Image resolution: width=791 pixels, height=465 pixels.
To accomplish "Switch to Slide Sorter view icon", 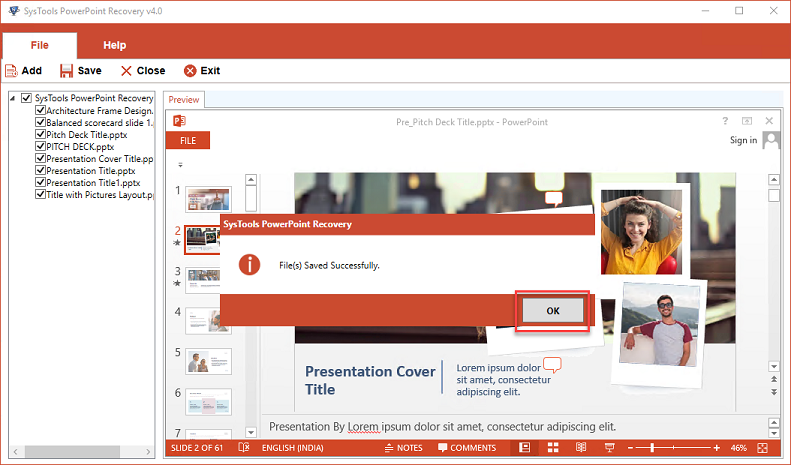I will 553,447.
